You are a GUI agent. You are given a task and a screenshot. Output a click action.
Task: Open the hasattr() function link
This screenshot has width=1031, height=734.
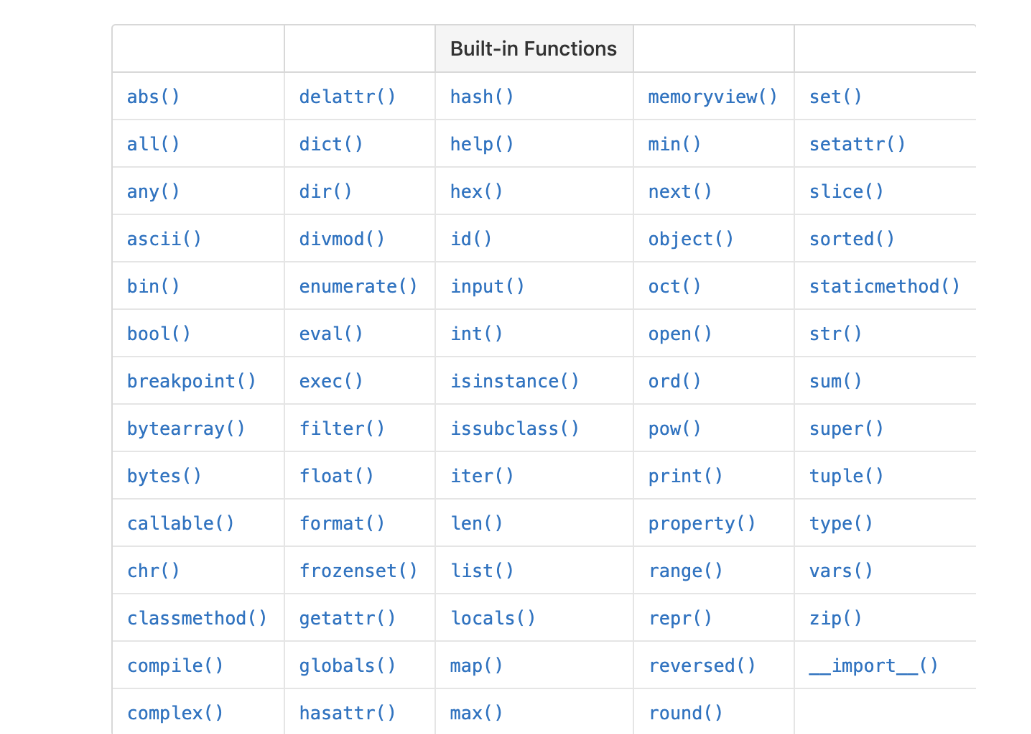(347, 714)
